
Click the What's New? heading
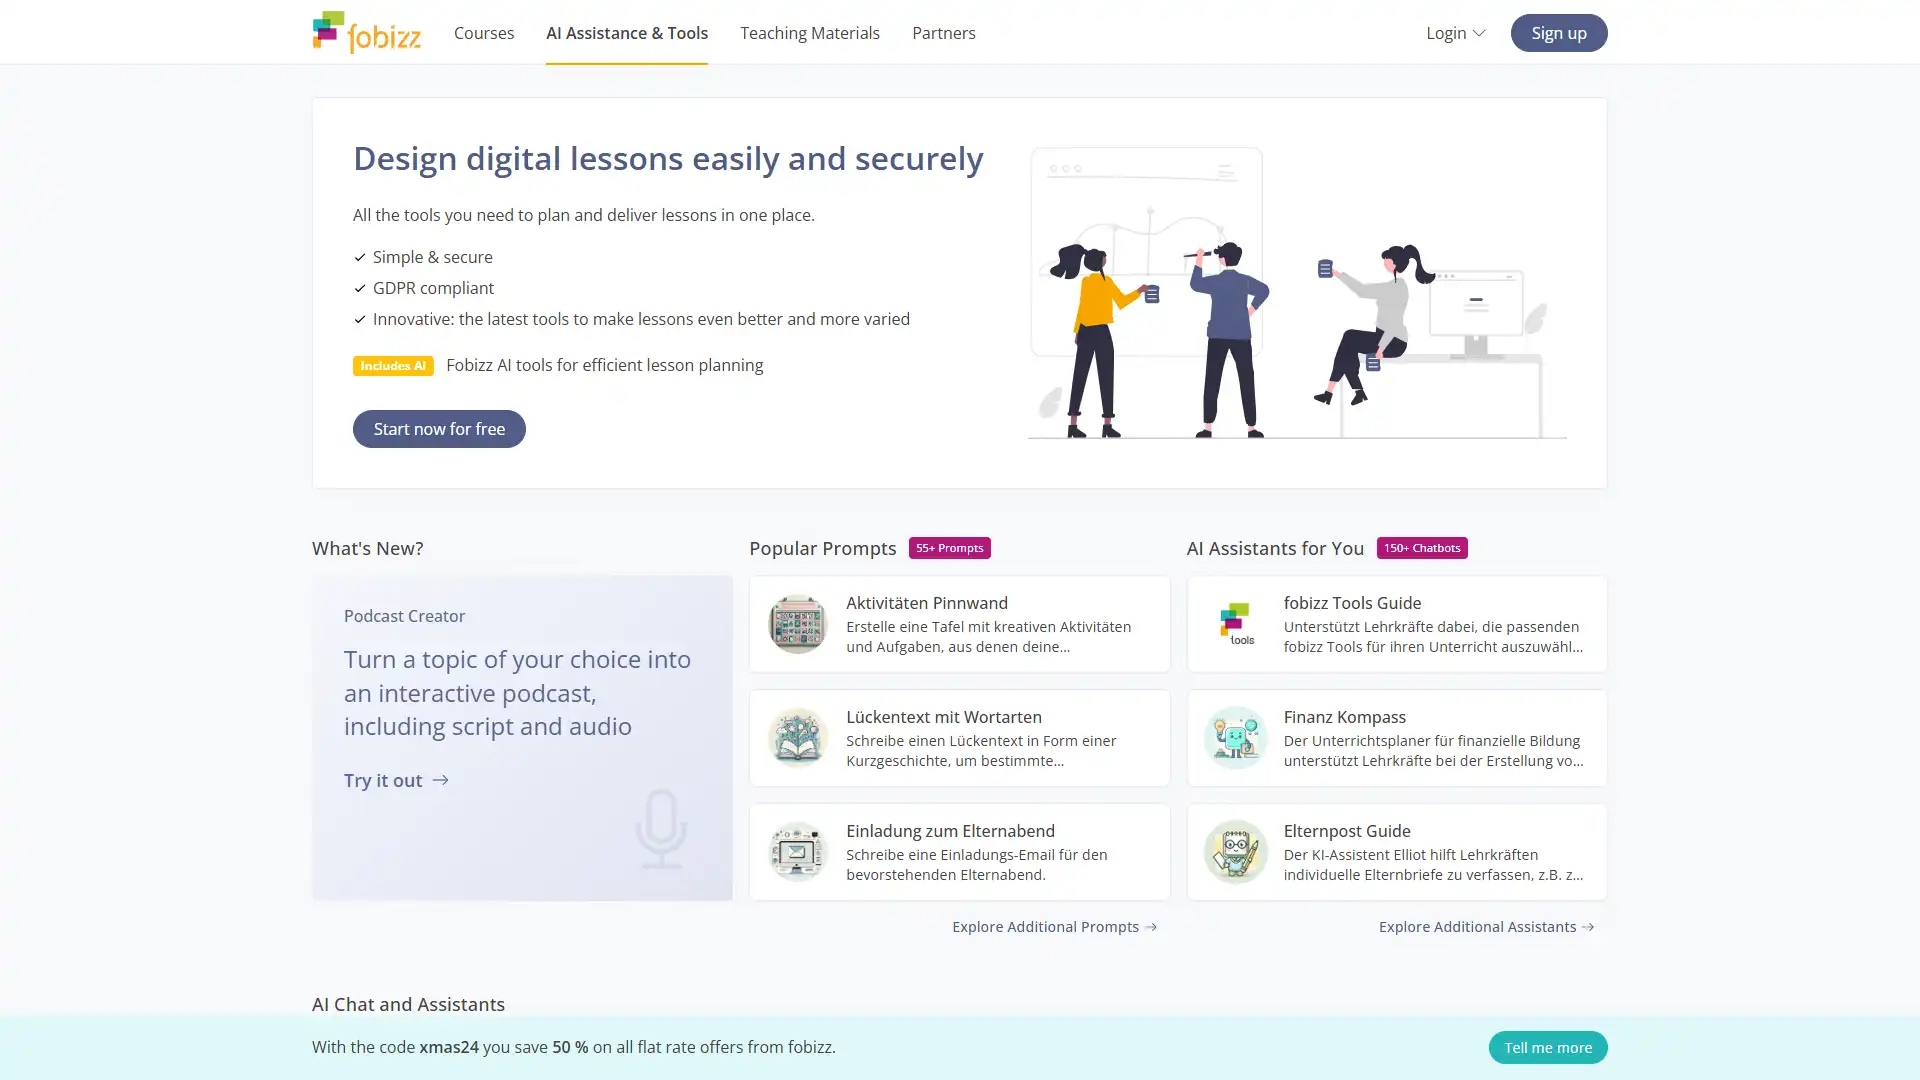[x=367, y=548]
